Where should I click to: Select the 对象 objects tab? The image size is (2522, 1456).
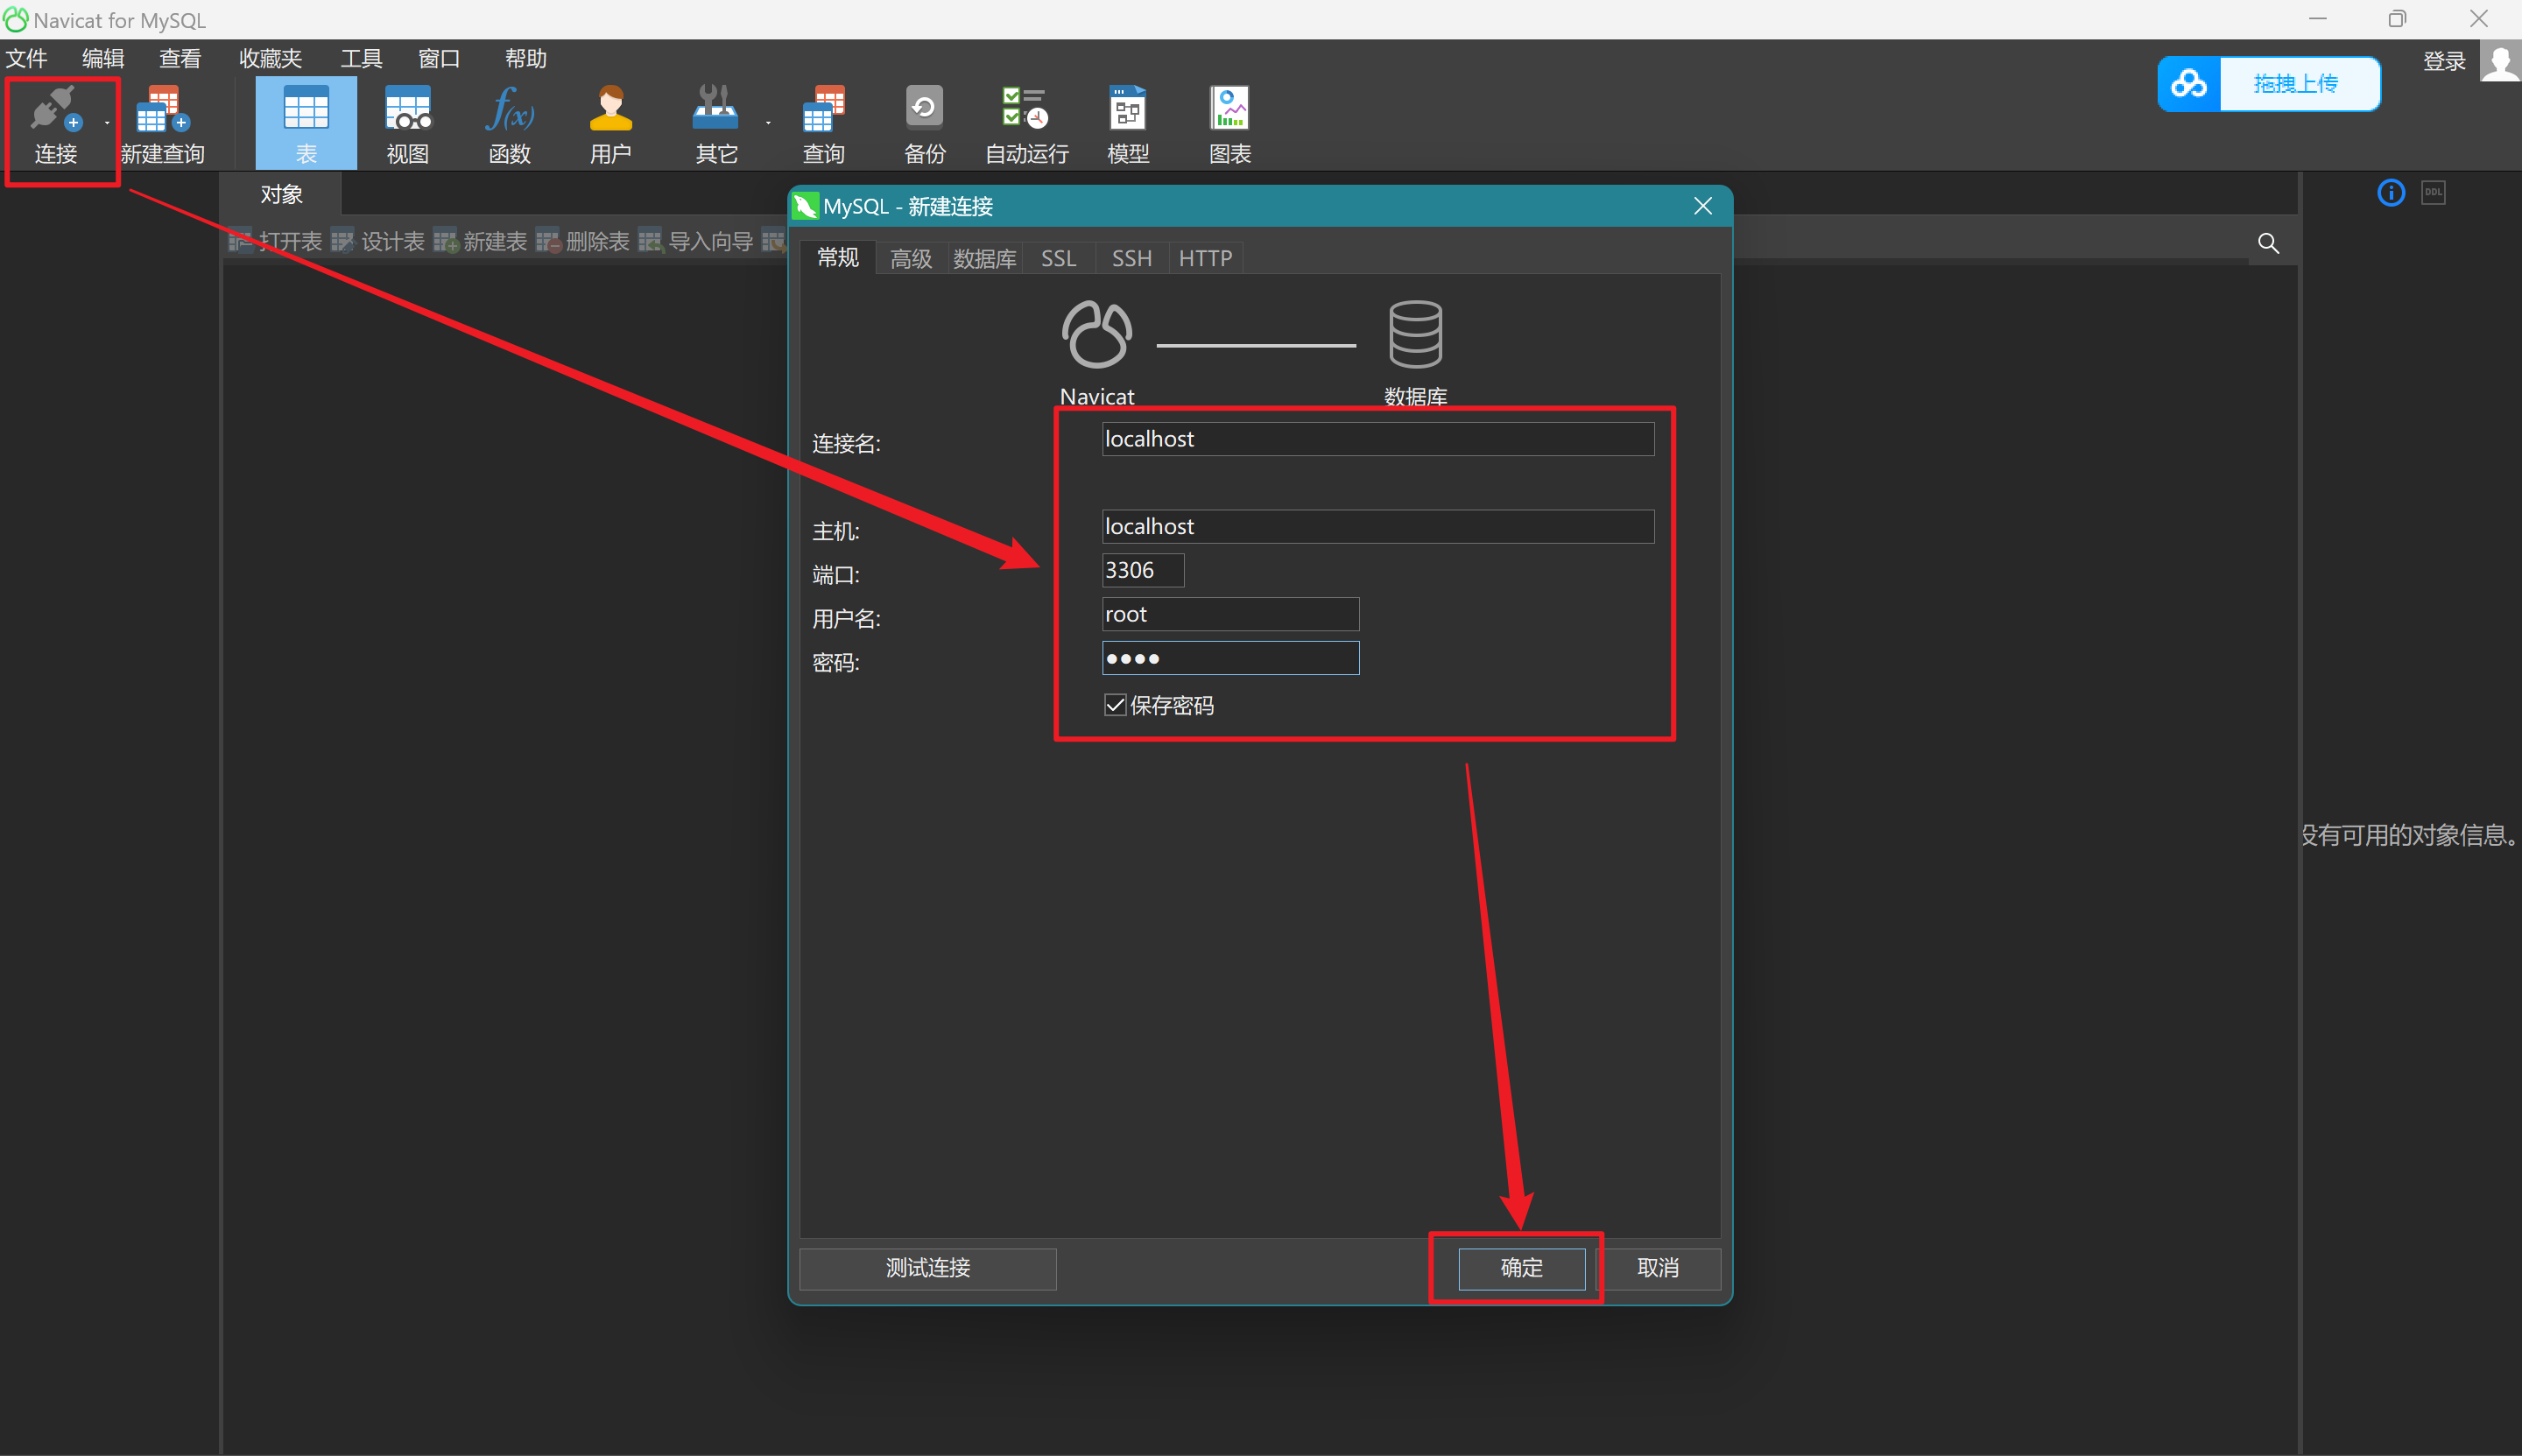281,194
